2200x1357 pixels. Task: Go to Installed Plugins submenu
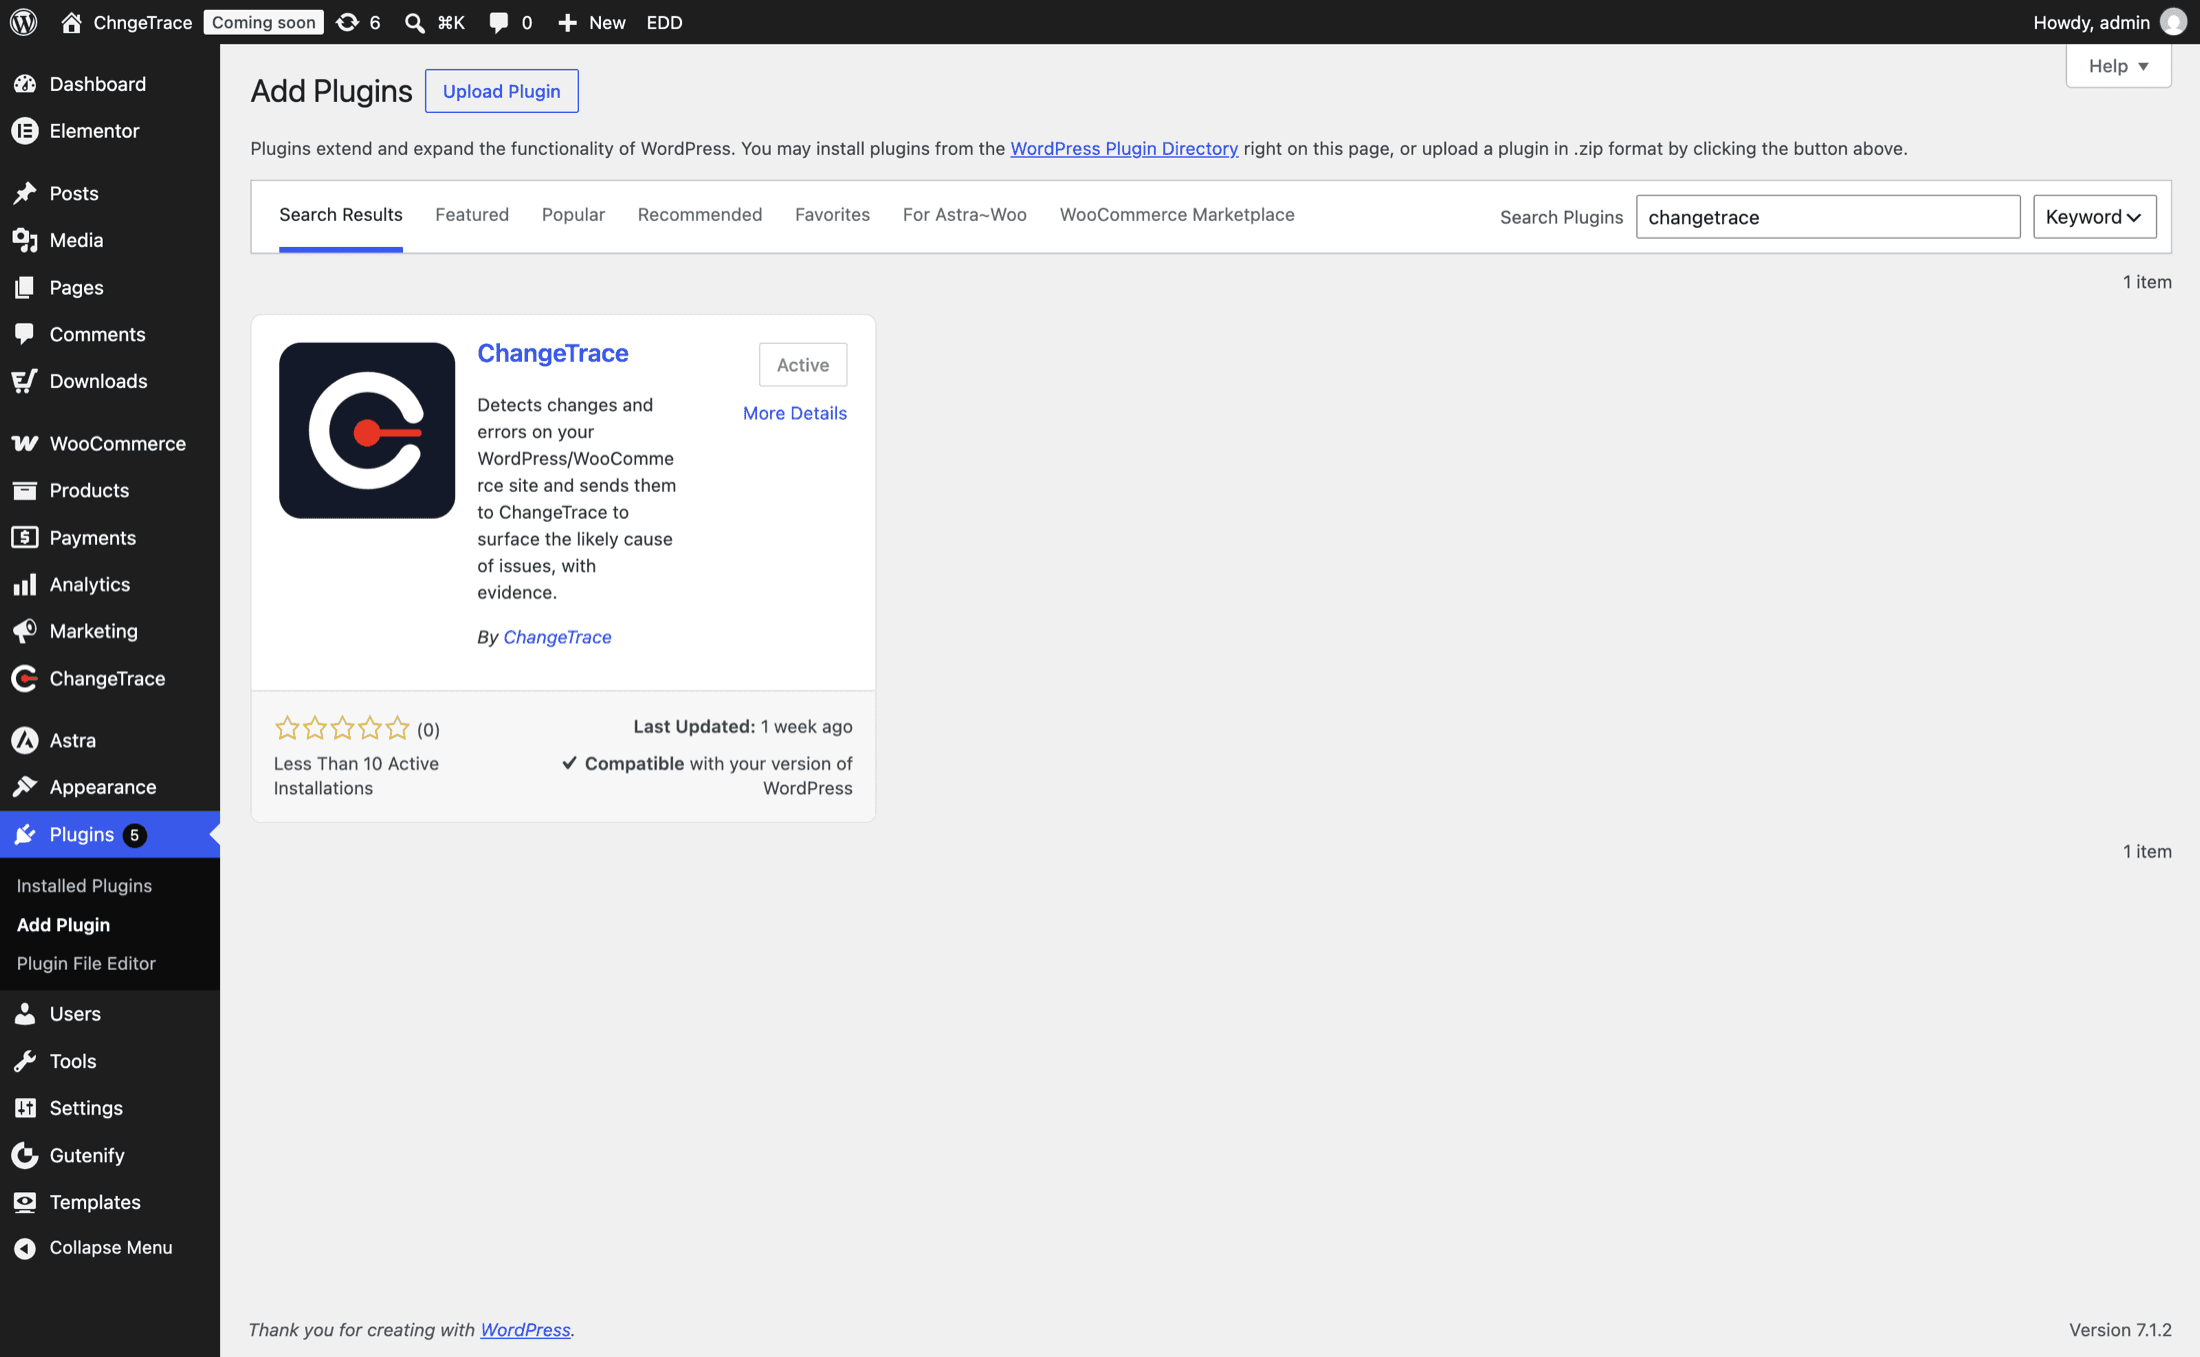[84, 886]
